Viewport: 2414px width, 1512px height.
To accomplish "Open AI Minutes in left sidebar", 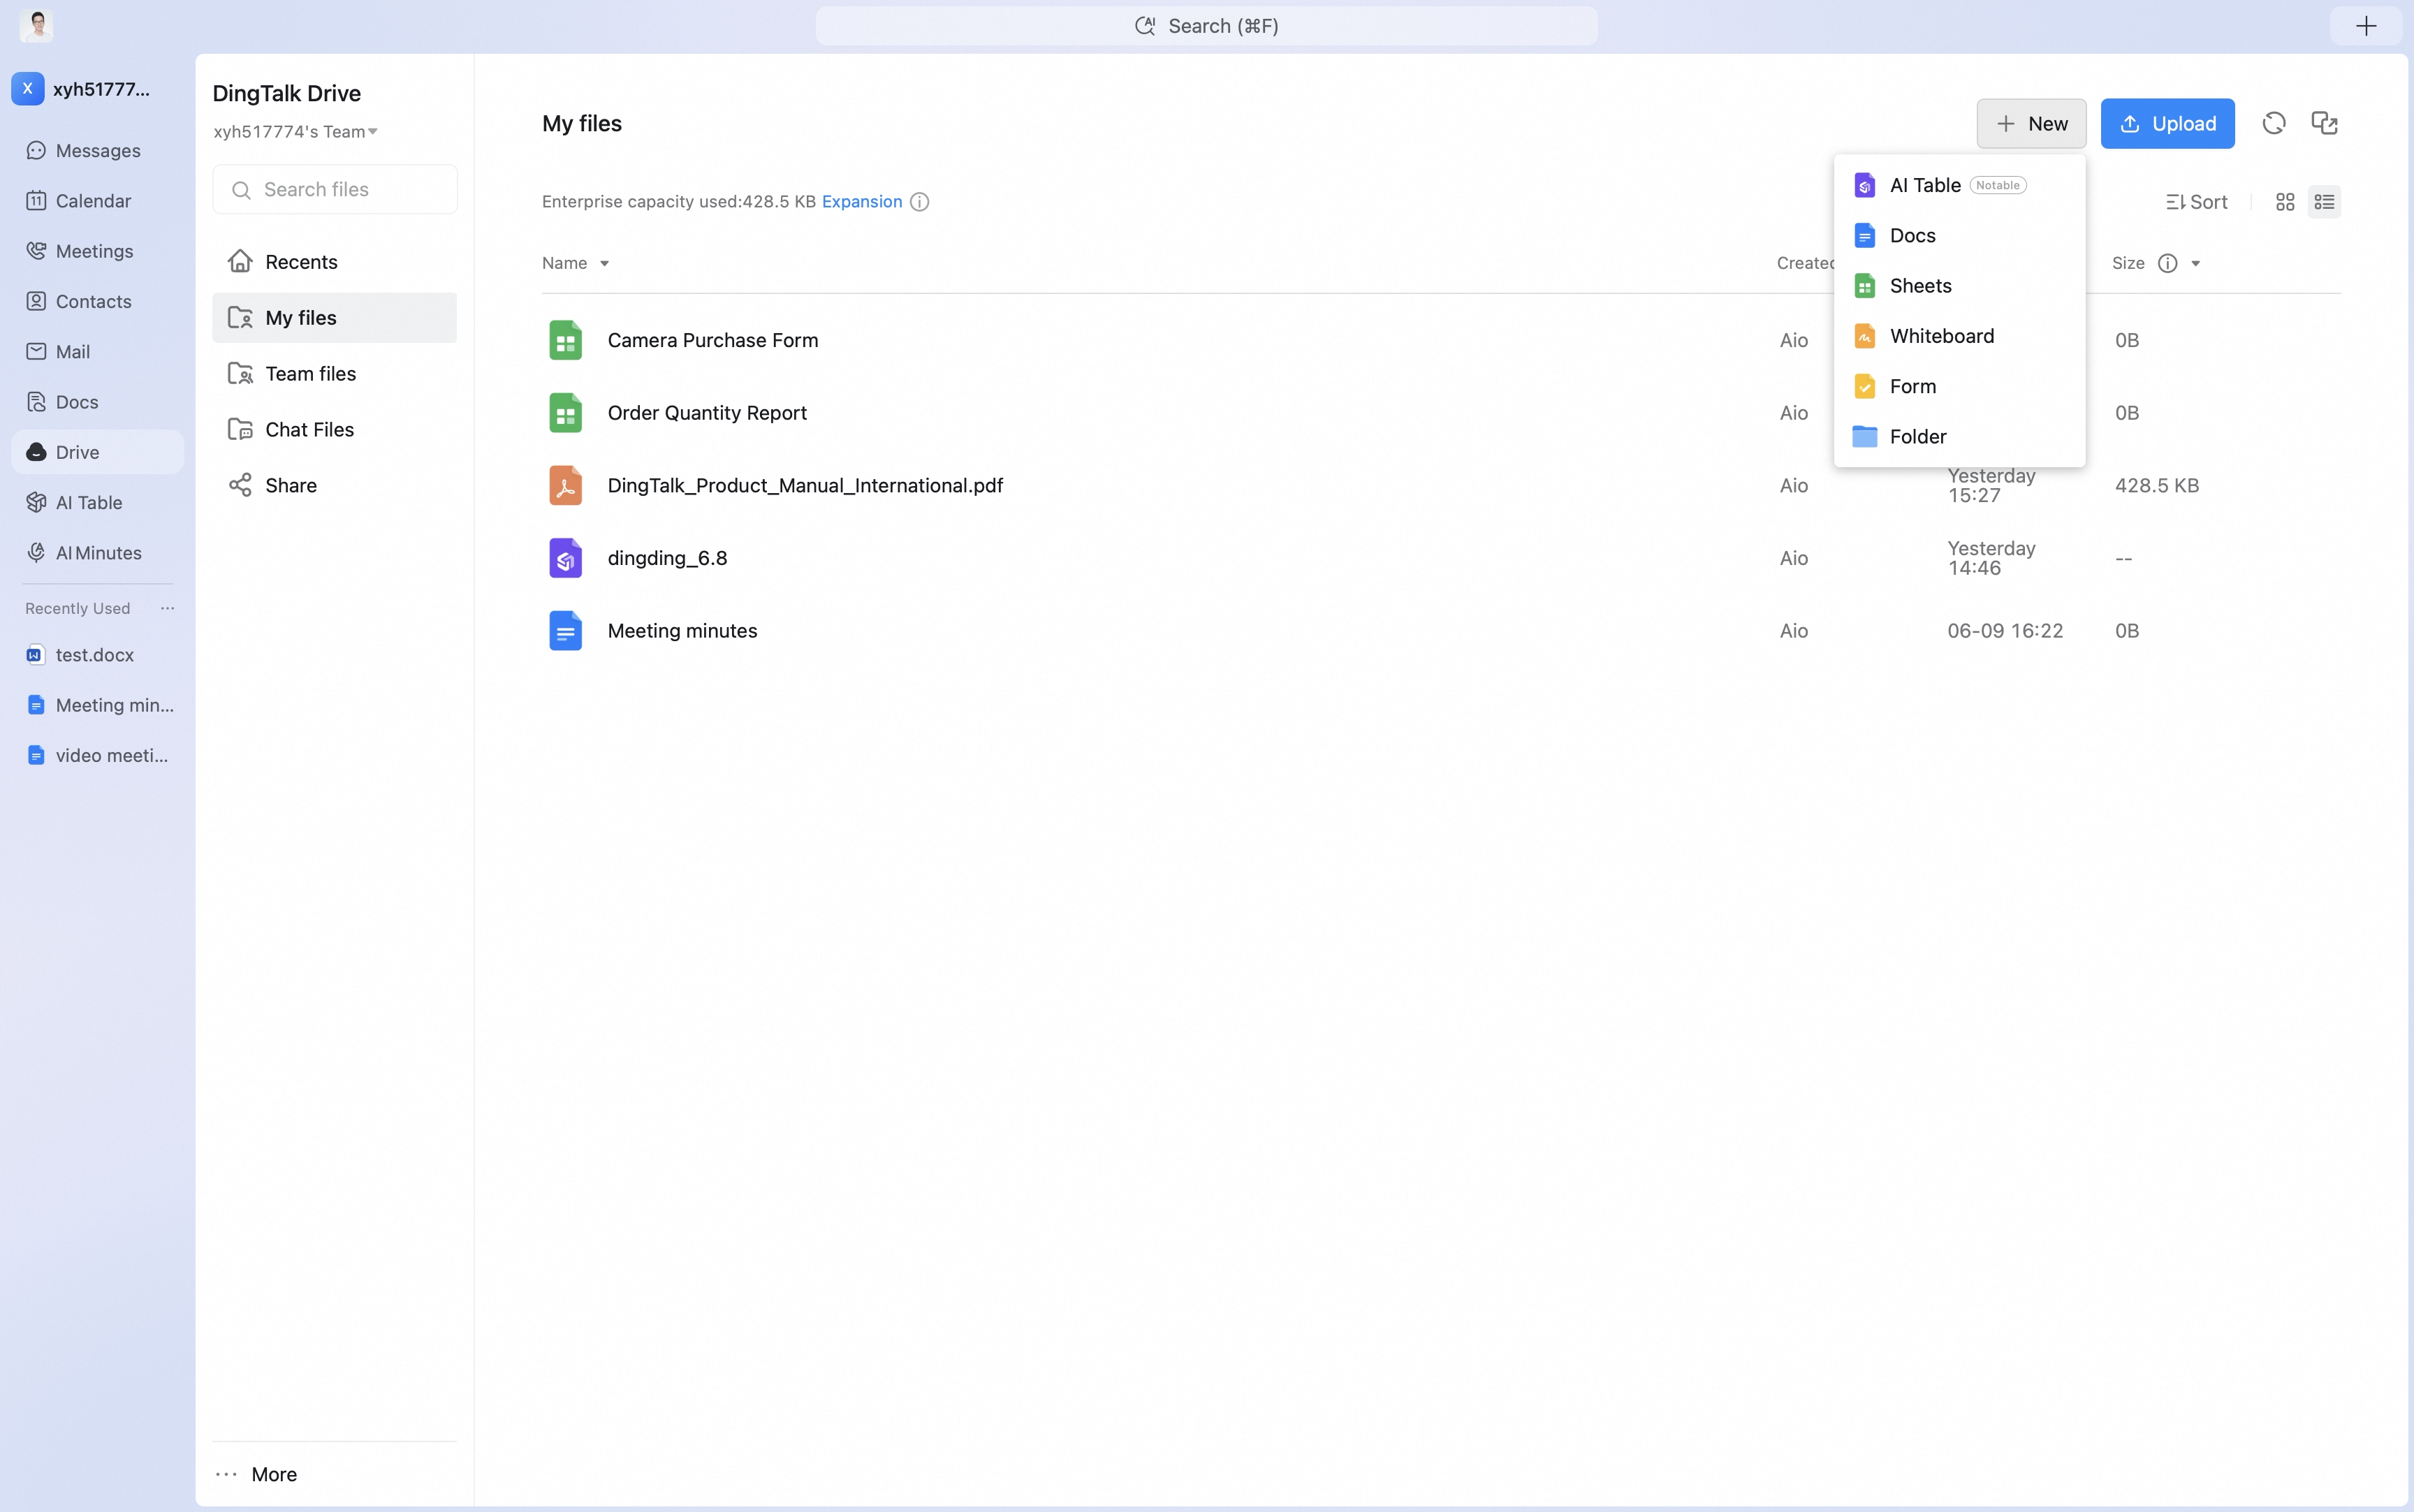I will [97, 553].
